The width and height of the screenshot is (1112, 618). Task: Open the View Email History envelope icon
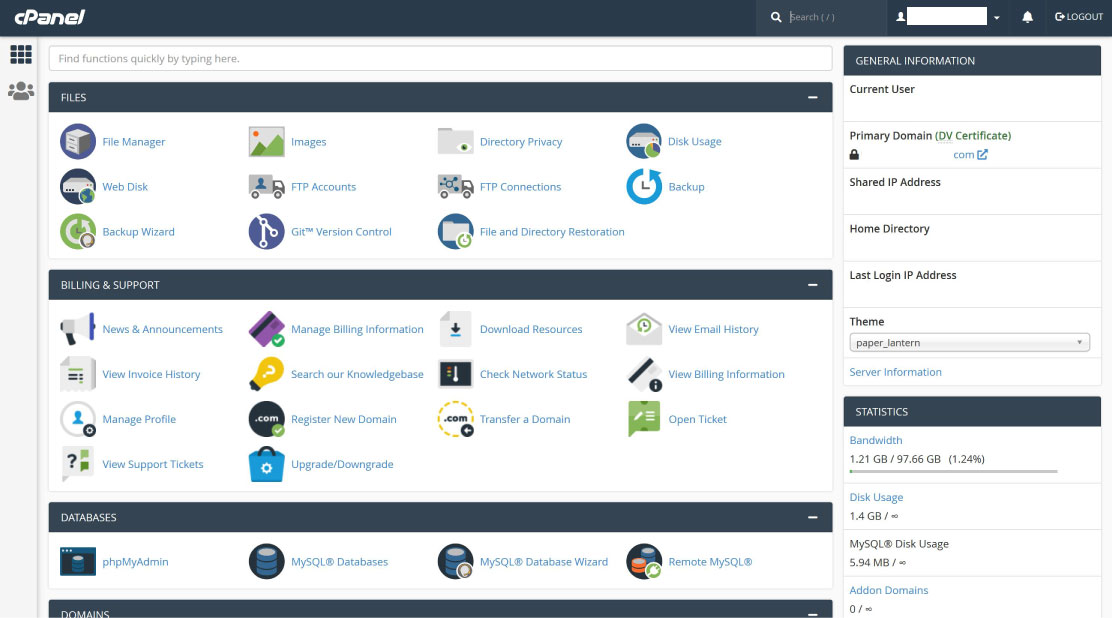point(644,329)
